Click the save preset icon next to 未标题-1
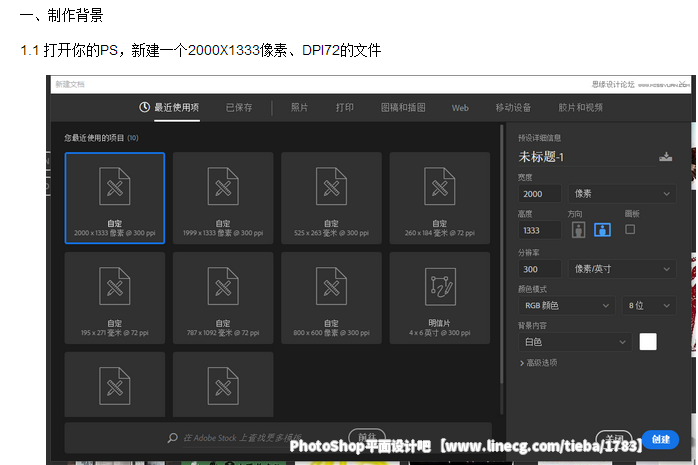Image resolution: width=698 pixels, height=465 pixels. 666,157
